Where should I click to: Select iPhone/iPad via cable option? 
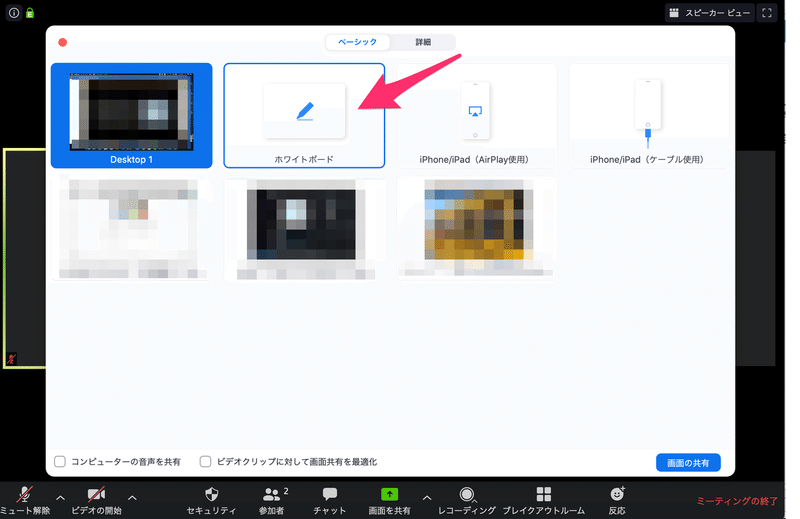(x=648, y=115)
